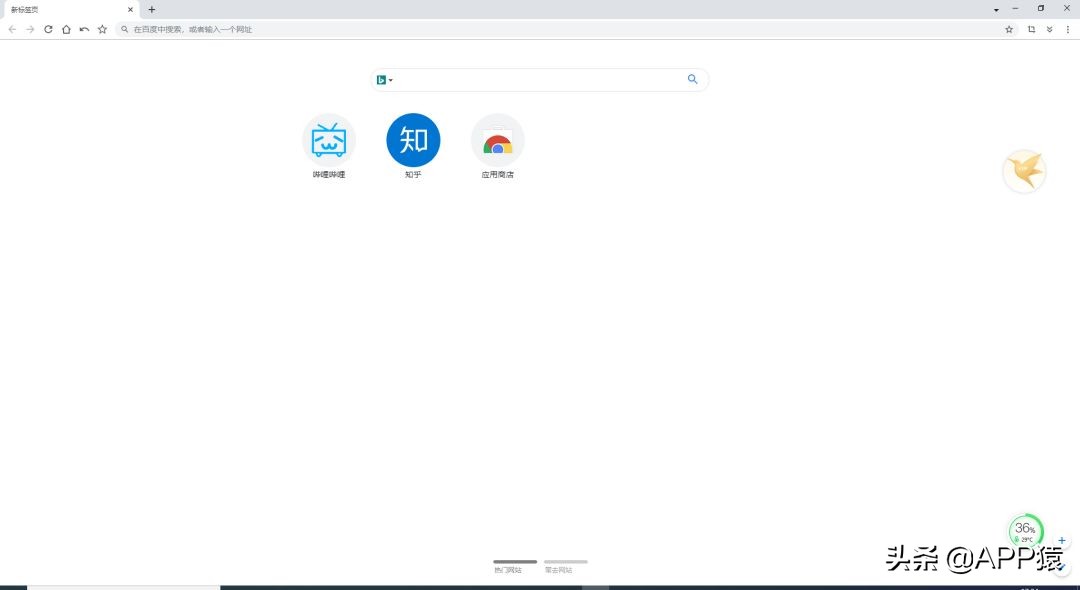
Task: Click the 36% memory usage widget
Action: [1026, 531]
